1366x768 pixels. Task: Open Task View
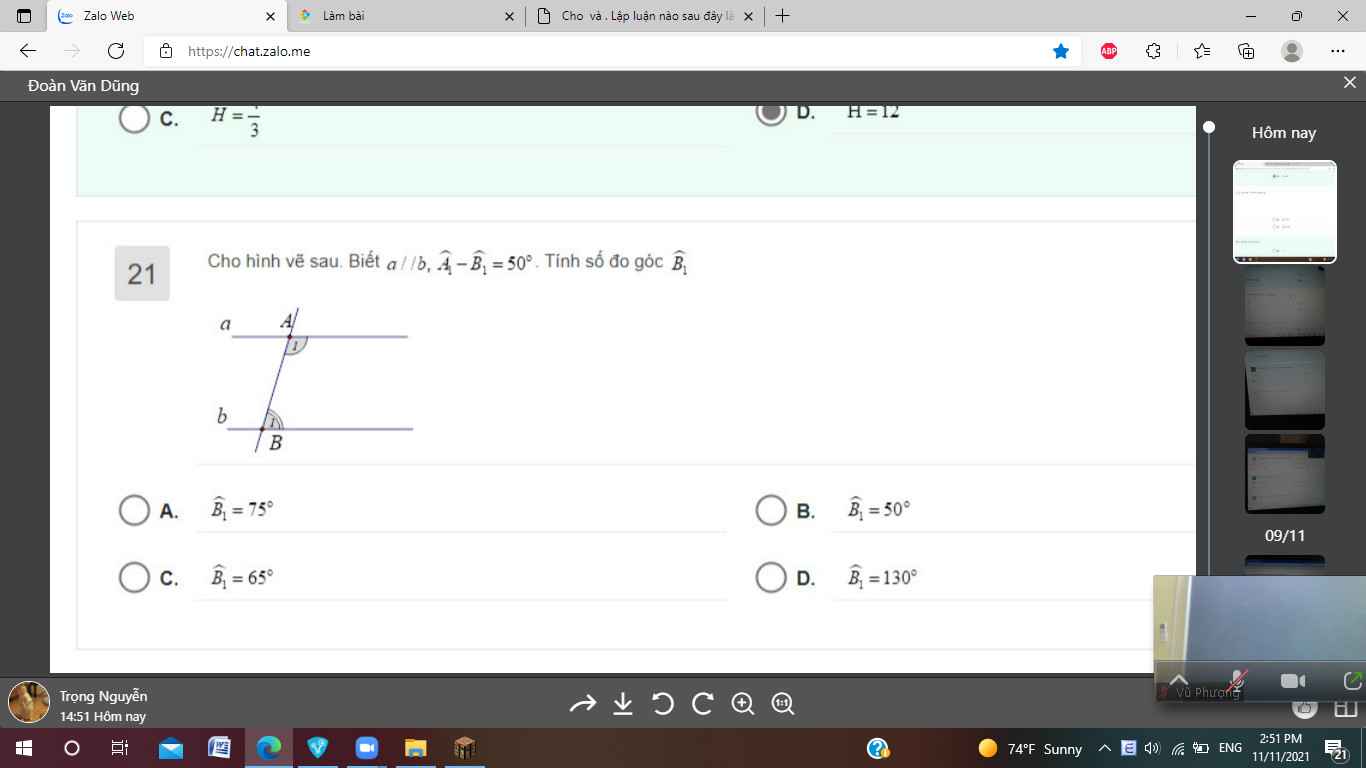119,748
